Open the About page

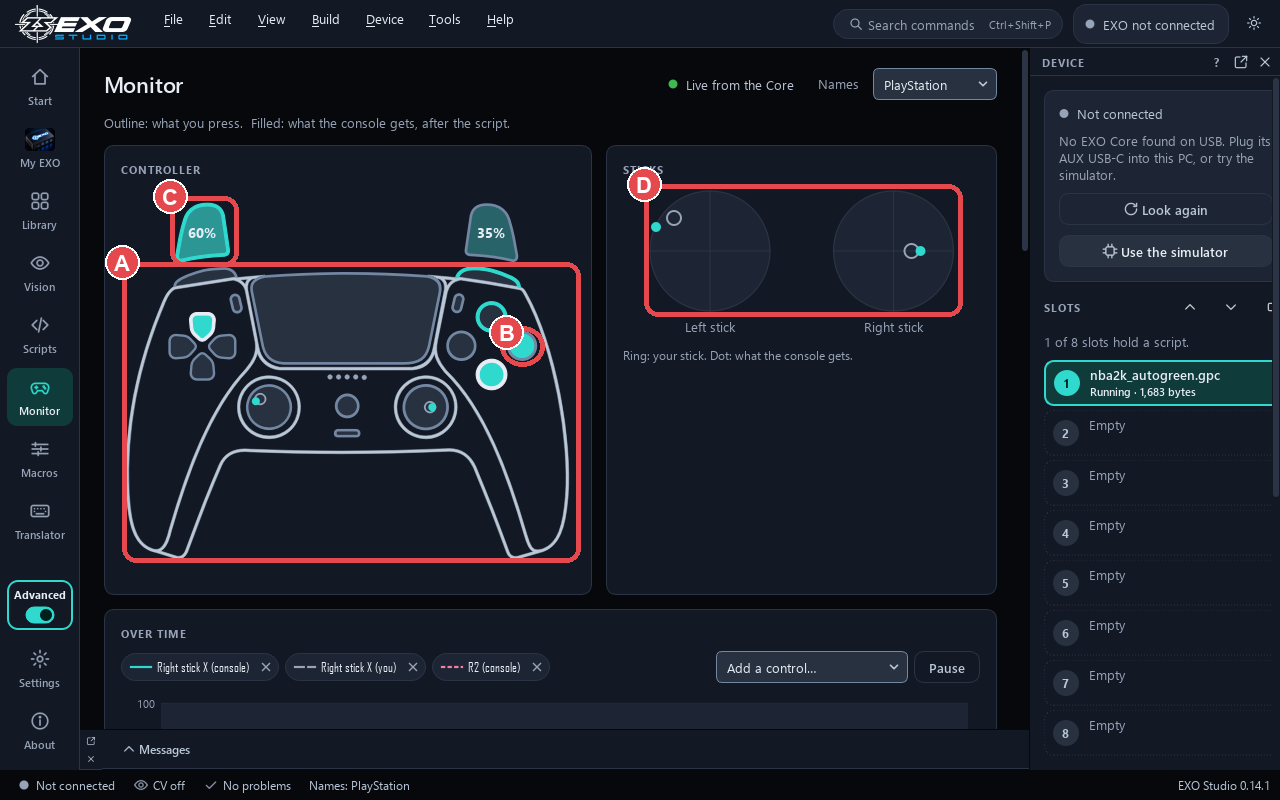click(x=40, y=731)
